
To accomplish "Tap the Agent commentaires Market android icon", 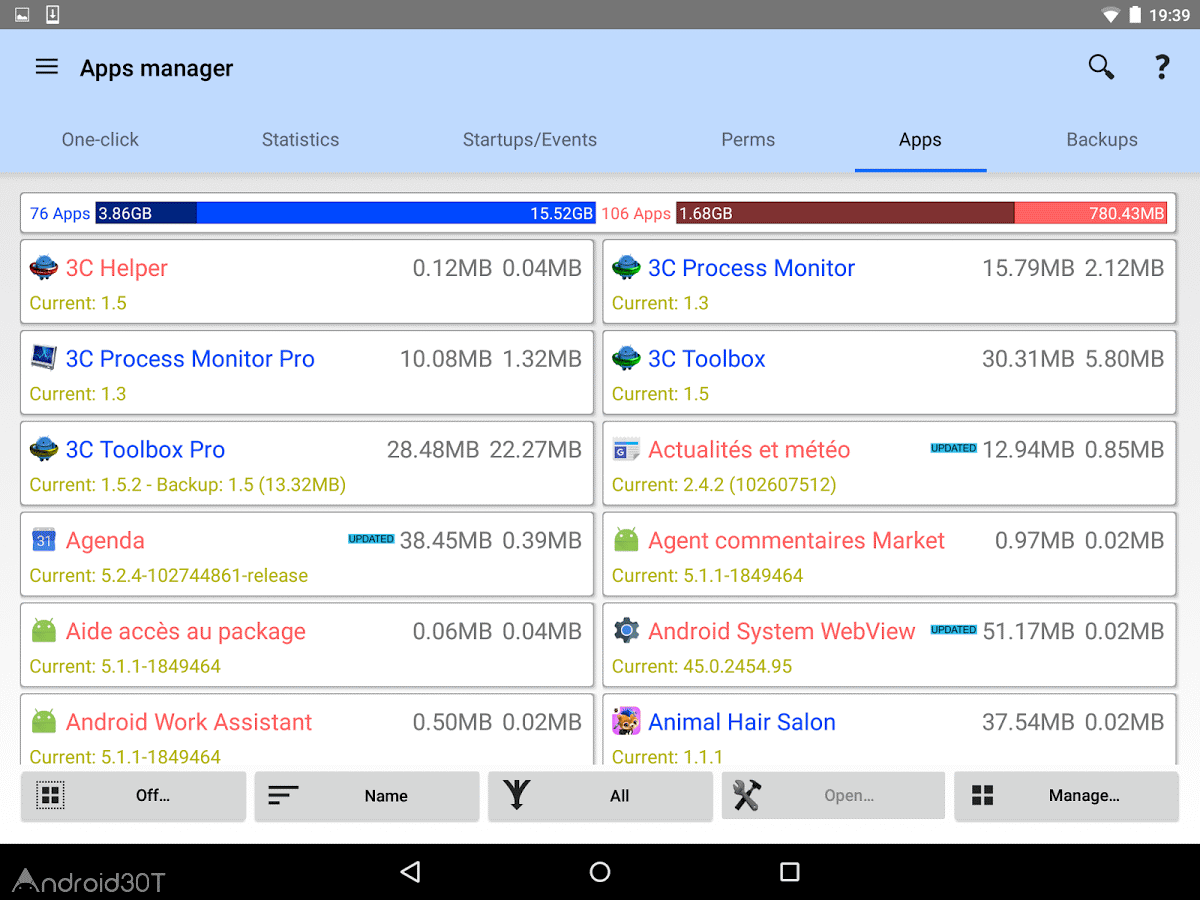I will pyautogui.click(x=626, y=541).
